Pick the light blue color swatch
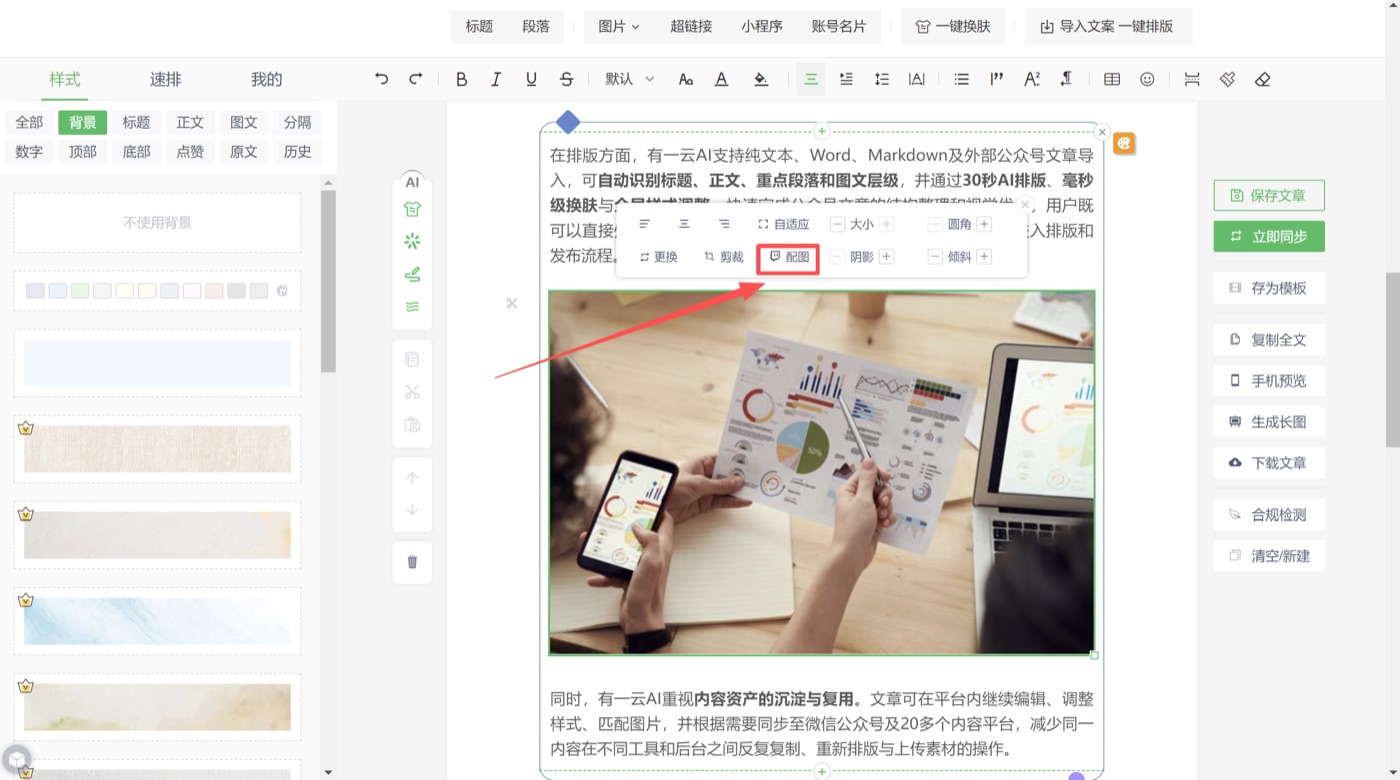The width and height of the screenshot is (1400, 780). [58, 291]
